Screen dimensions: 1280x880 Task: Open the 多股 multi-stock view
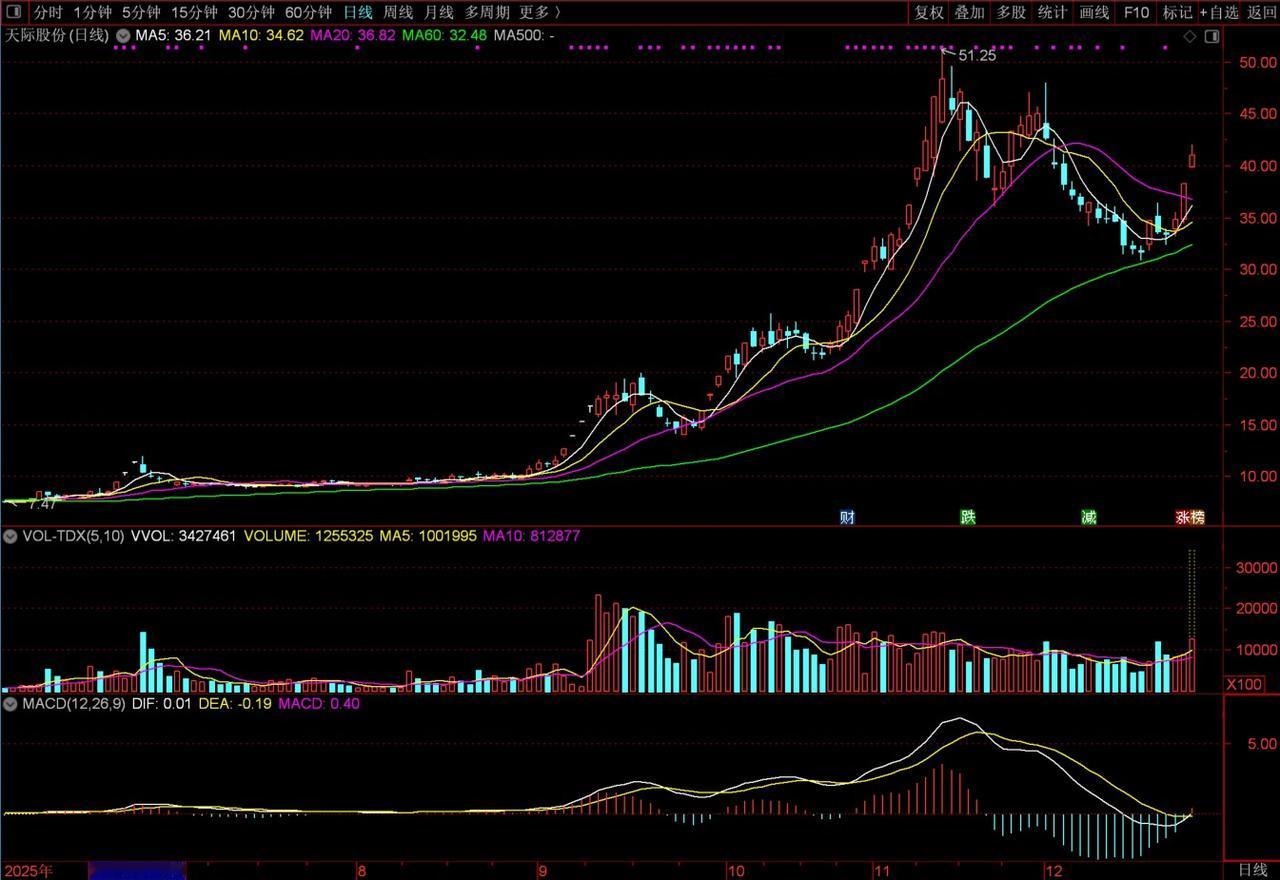coord(1011,12)
